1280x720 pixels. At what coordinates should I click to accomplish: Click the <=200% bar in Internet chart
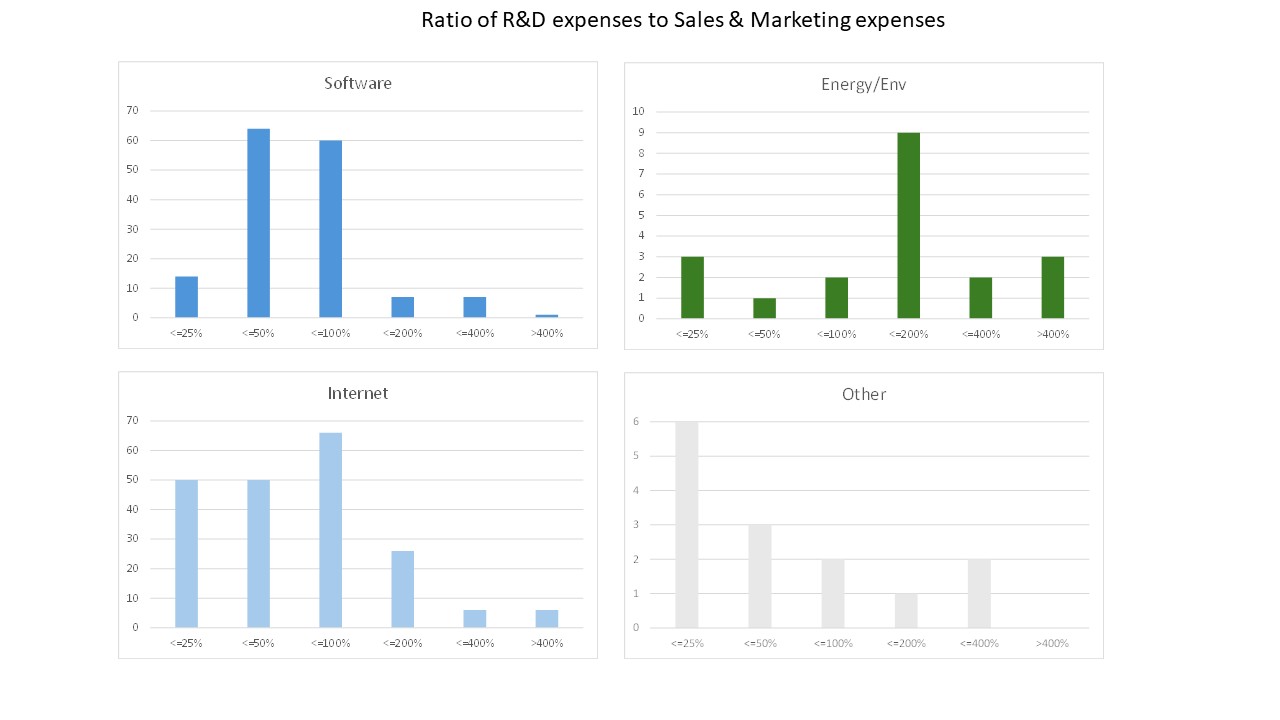402,589
